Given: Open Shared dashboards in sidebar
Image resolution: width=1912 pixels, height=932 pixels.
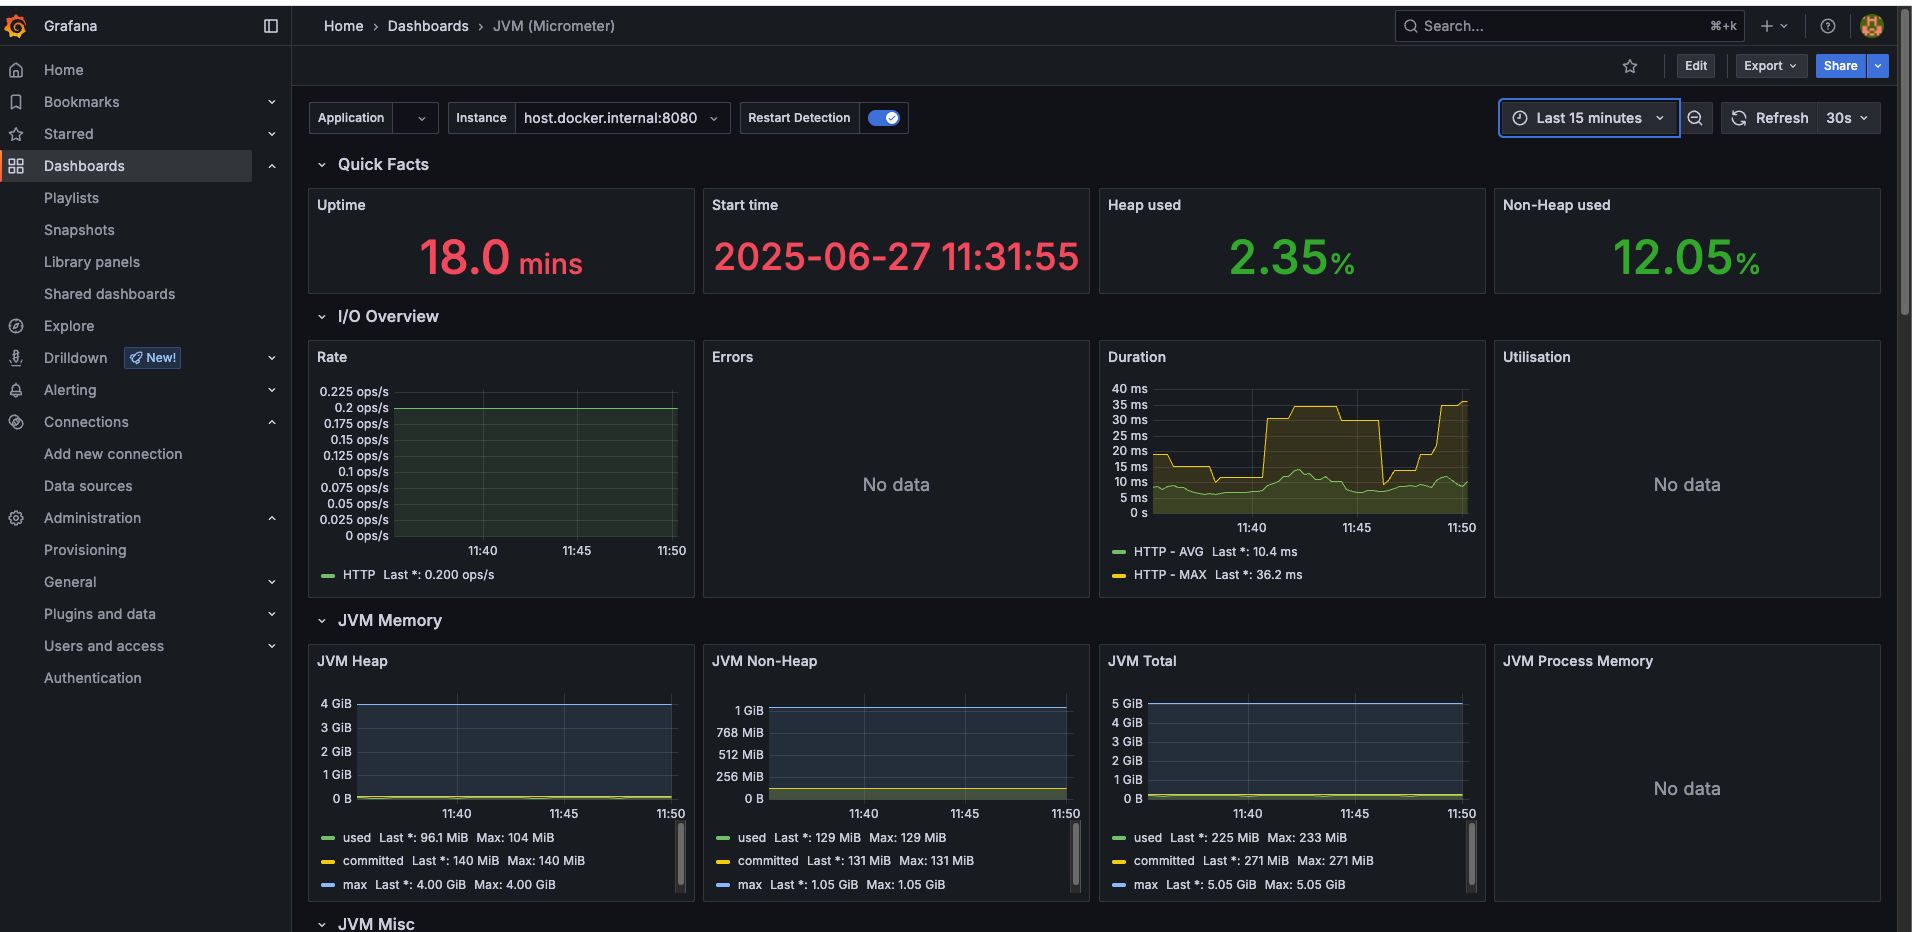Looking at the screenshot, I should click(109, 294).
